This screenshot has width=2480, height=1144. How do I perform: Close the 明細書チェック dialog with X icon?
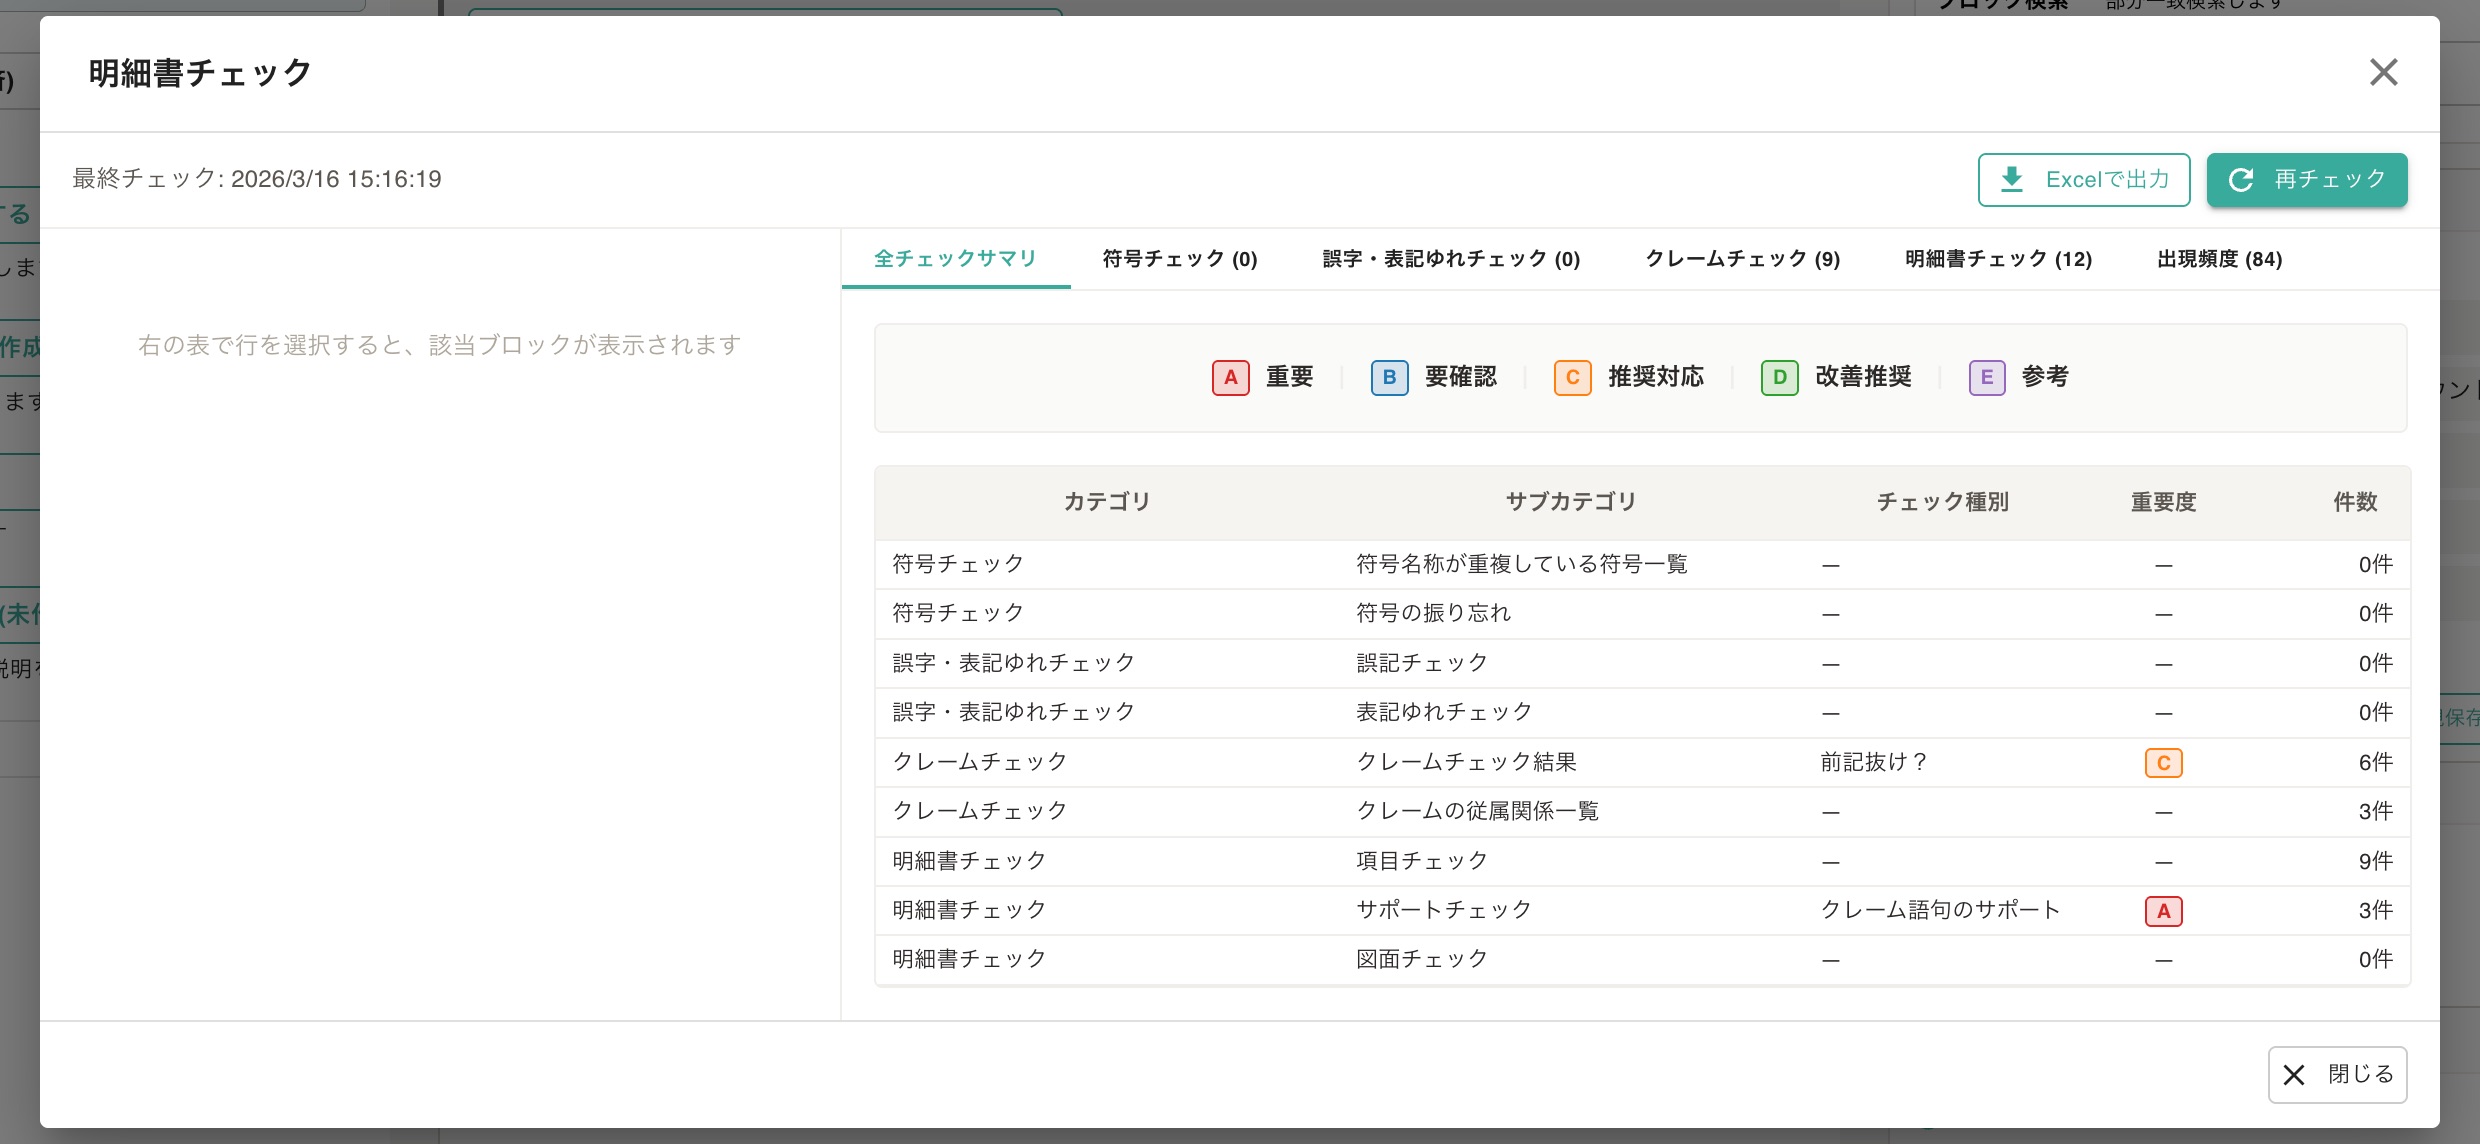pos(2383,72)
